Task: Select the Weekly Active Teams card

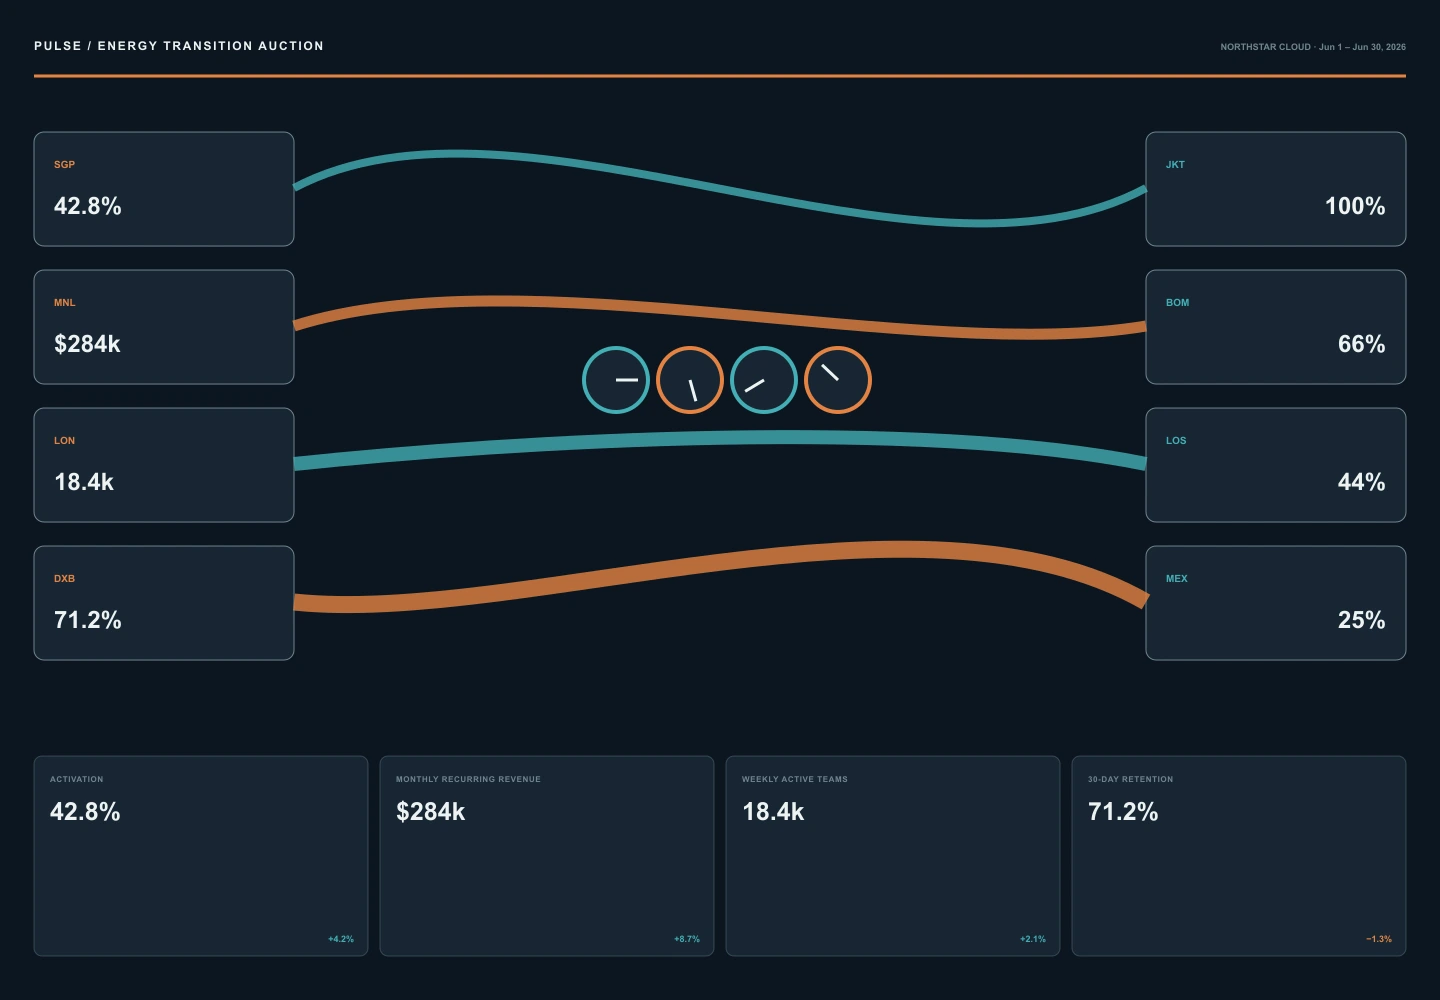Action: (x=893, y=856)
